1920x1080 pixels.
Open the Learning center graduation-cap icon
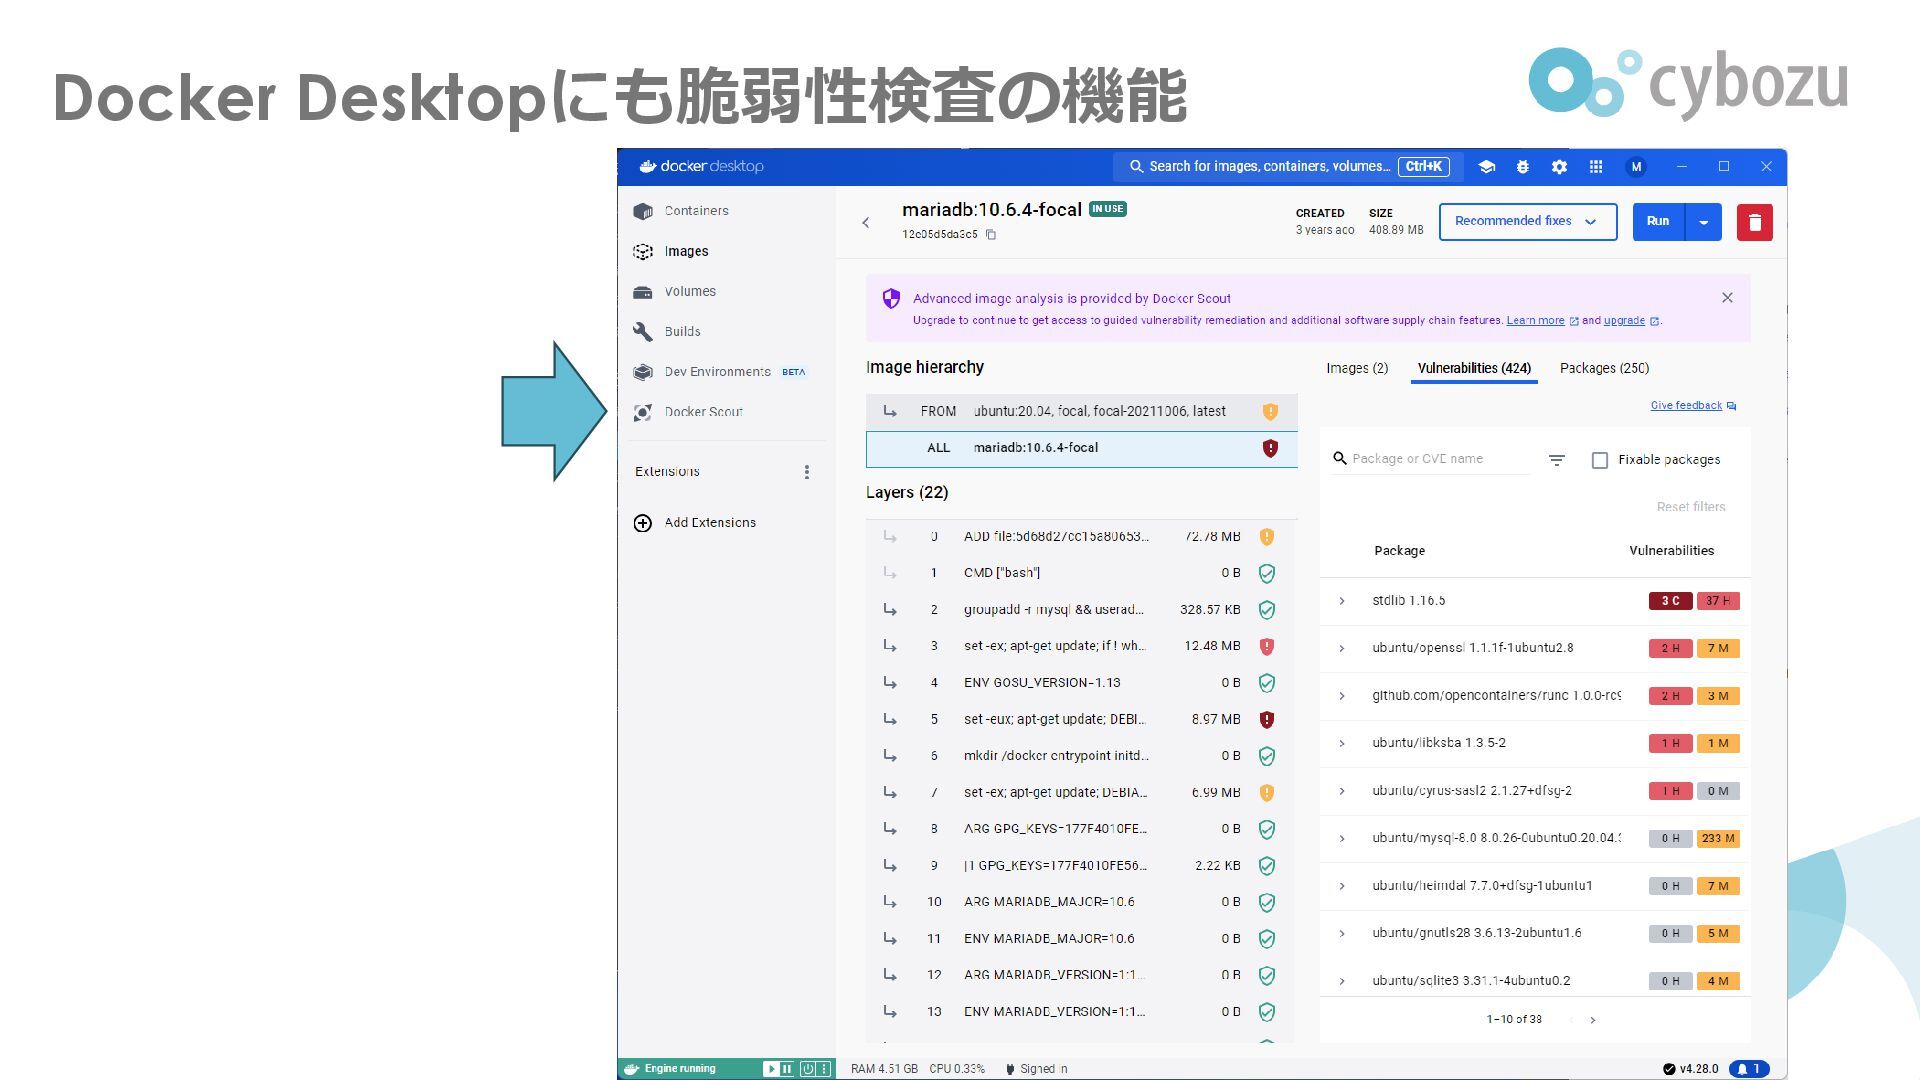1487,167
